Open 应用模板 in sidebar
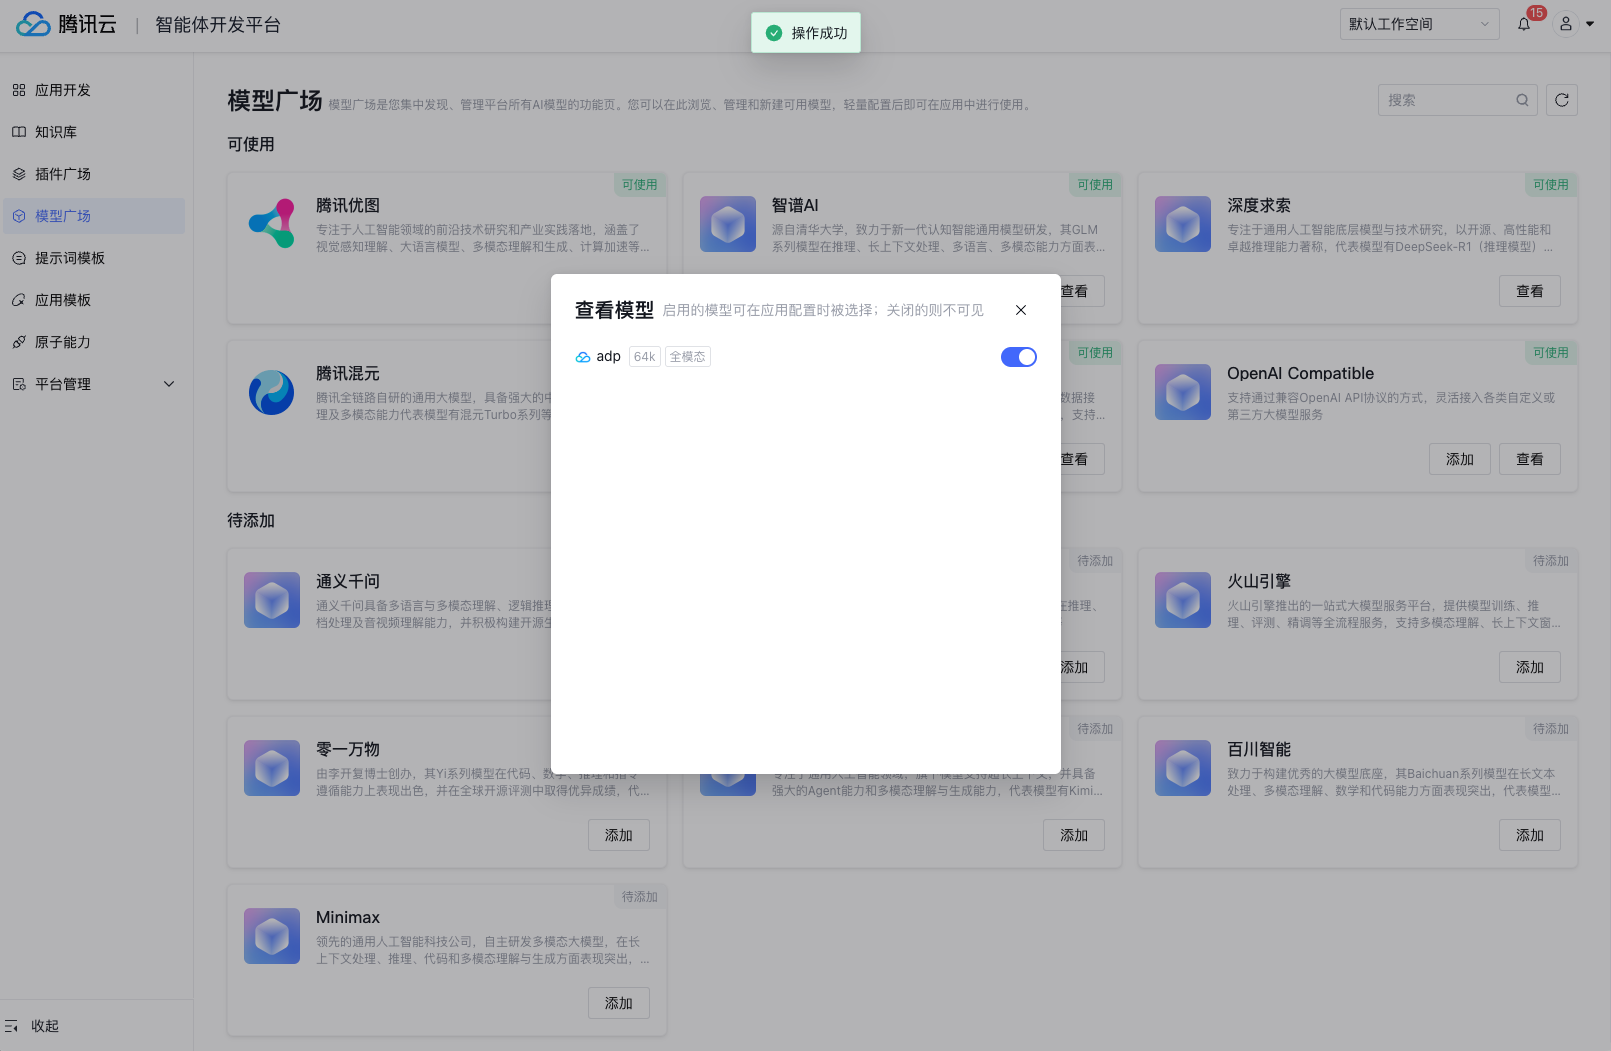Image resolution: width=1611 pixels, height=1051 pixels. pos(93,300)
